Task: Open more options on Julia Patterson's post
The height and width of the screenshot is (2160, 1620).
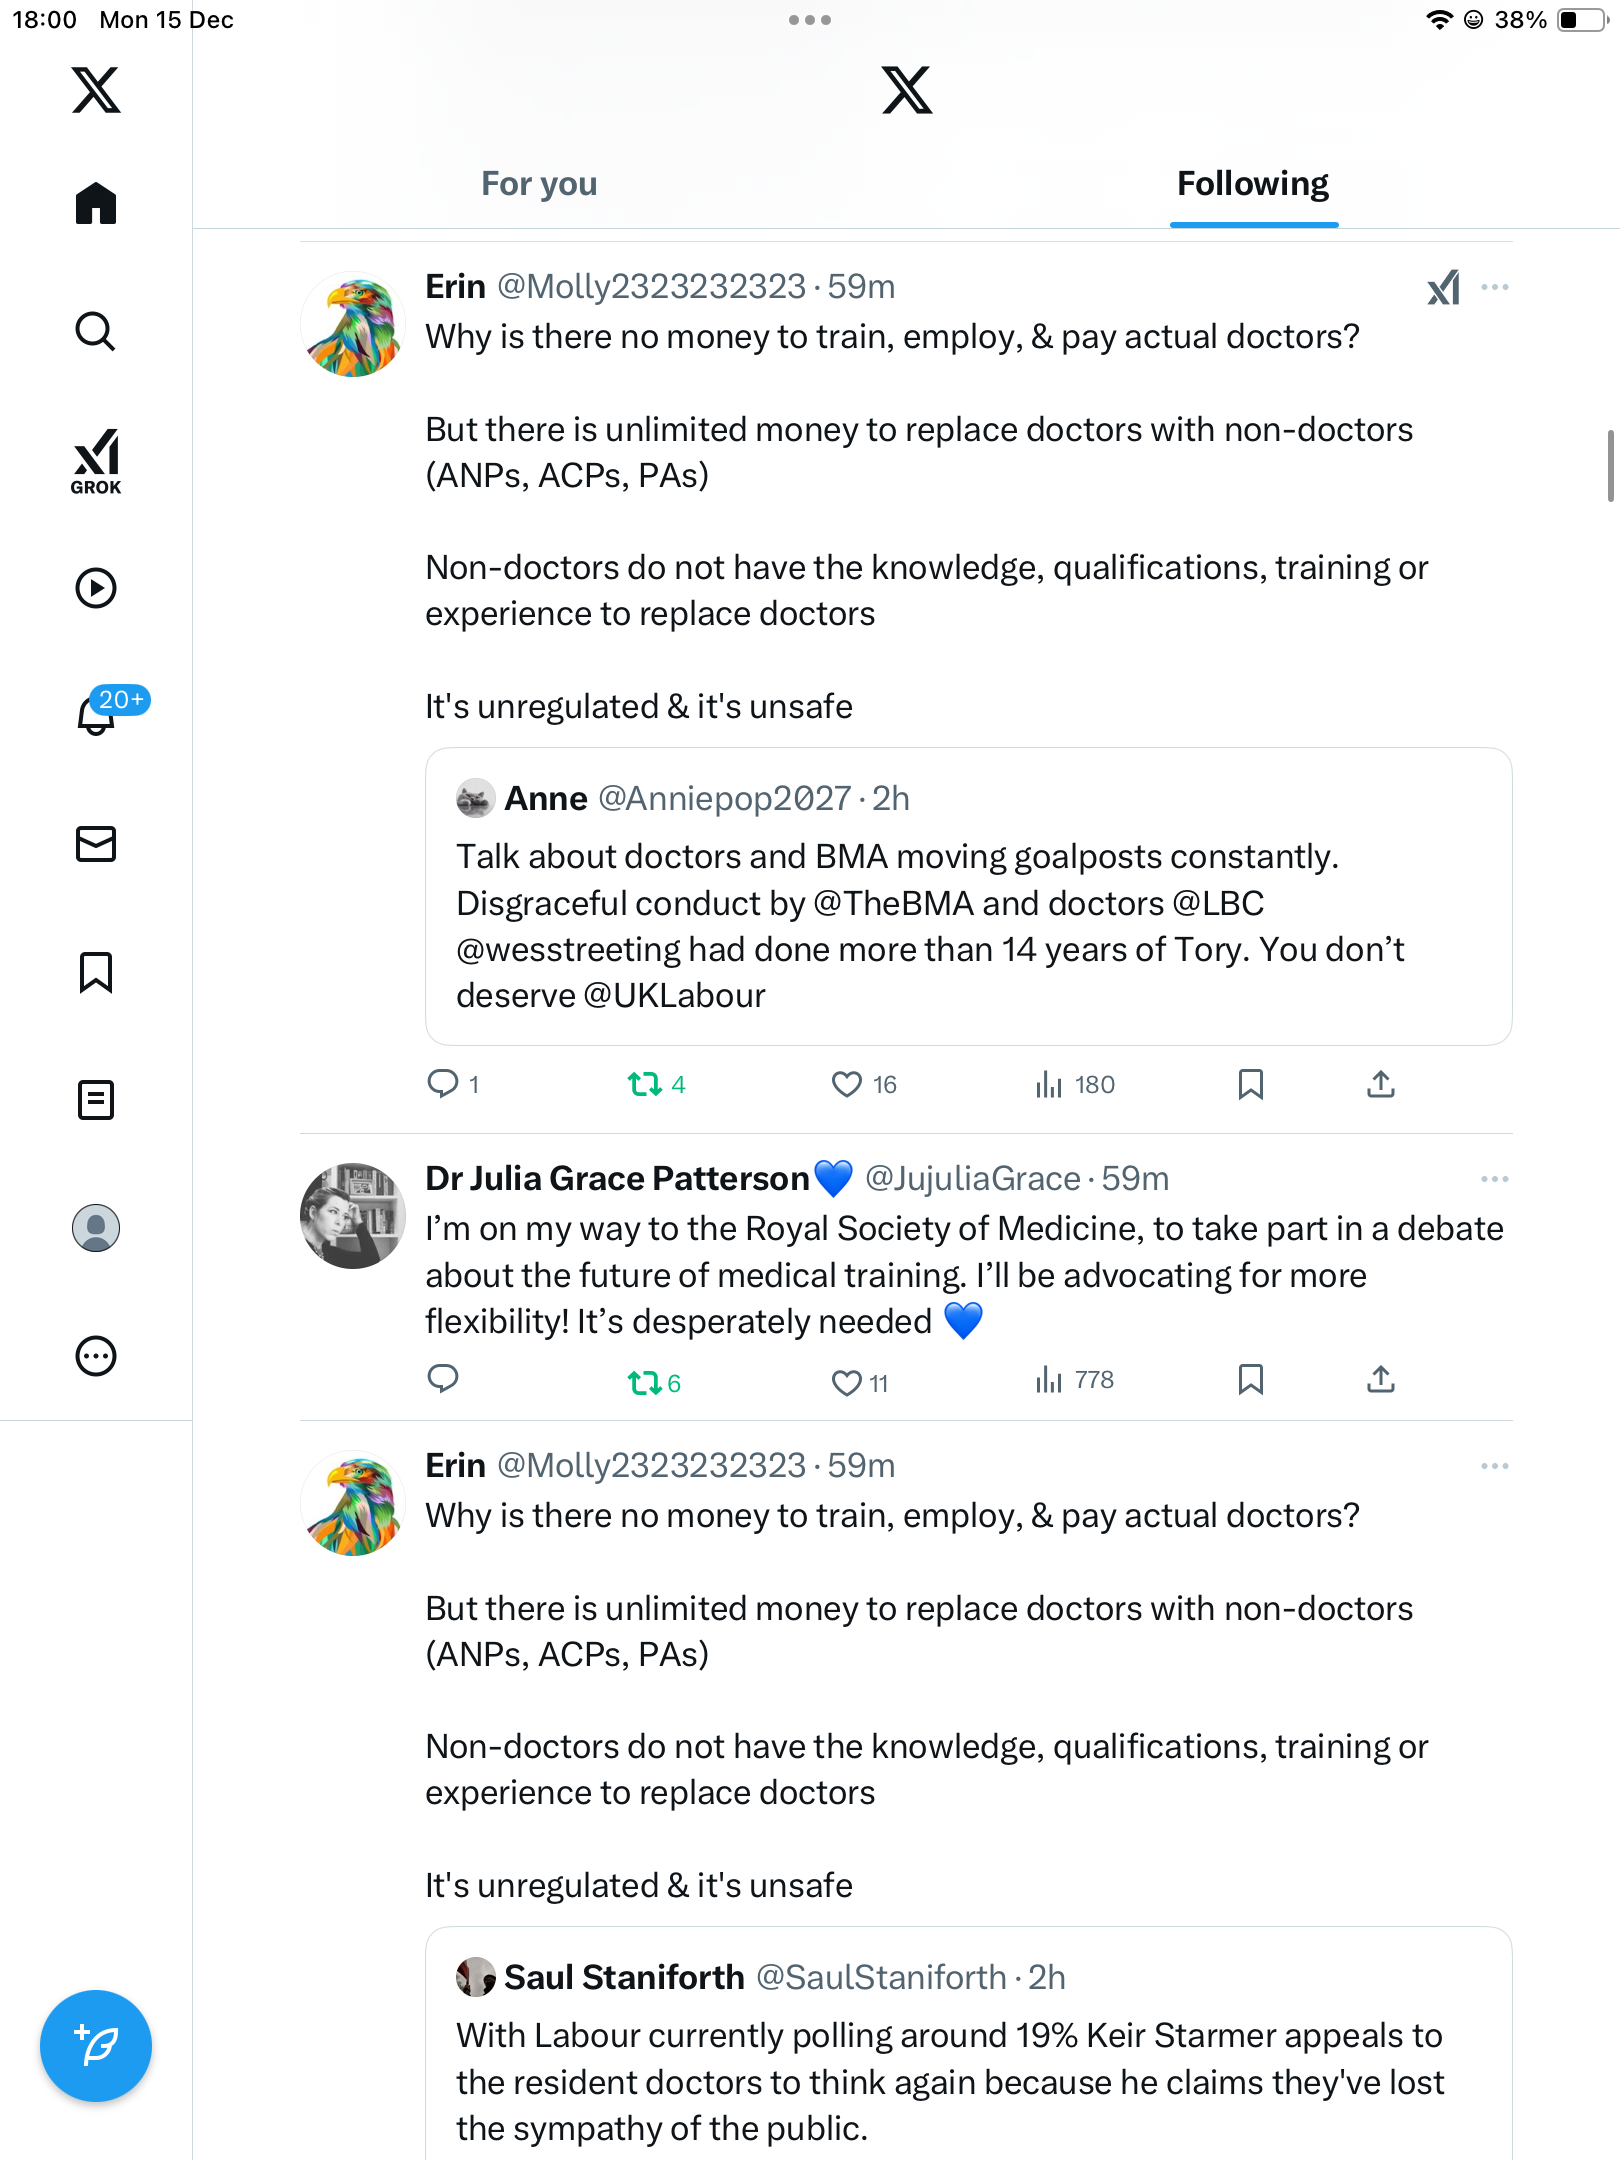Action: click(x=1495, y=1179)
